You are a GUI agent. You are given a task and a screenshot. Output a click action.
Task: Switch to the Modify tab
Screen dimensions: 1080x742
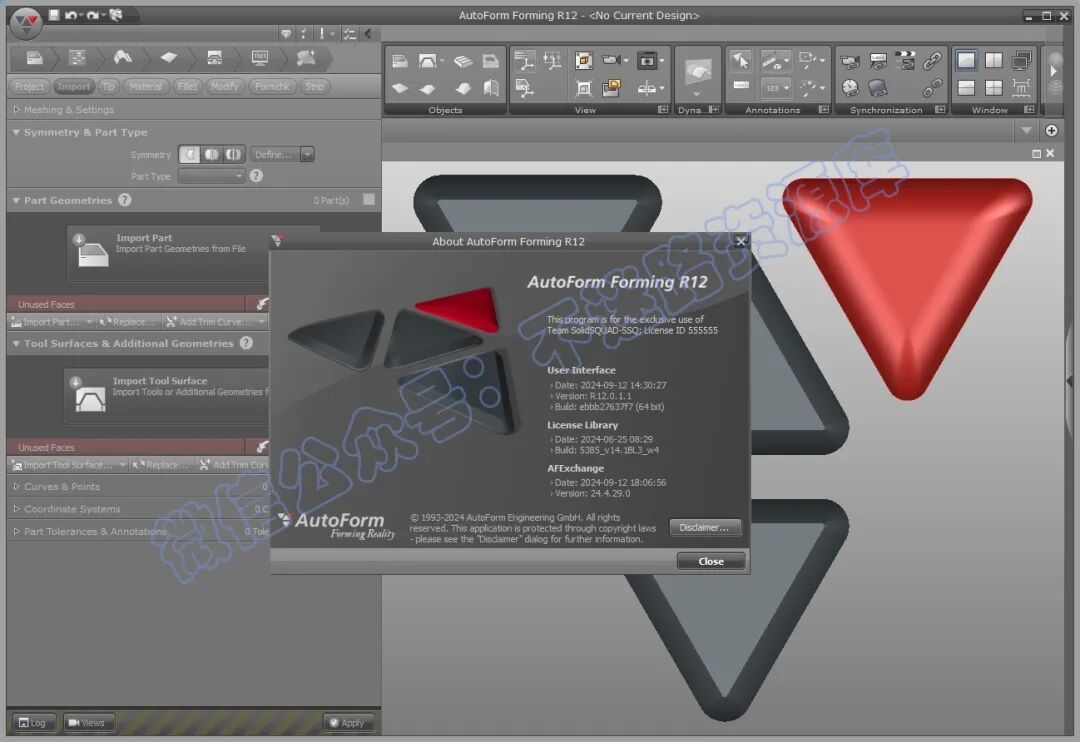click(x=225, y=87)
